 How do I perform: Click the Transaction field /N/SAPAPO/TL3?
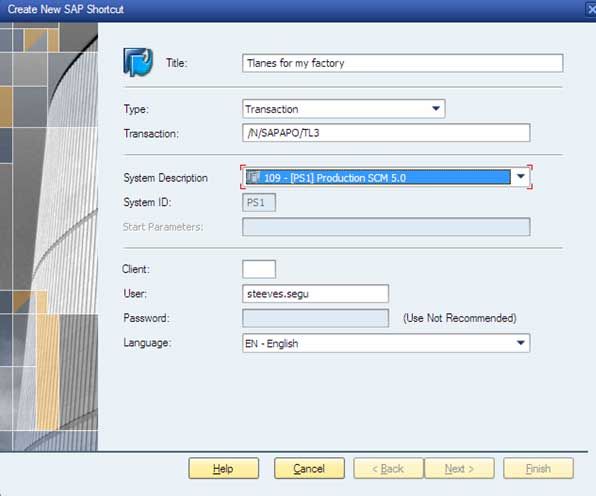[386, 133]
